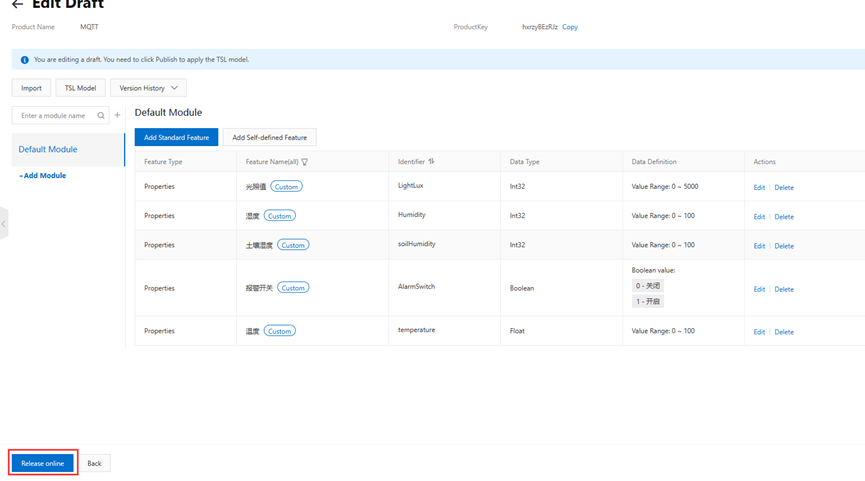865x481 pixels.
Task: Delete the AlarmSwitch property
Action: coord(784,289)
